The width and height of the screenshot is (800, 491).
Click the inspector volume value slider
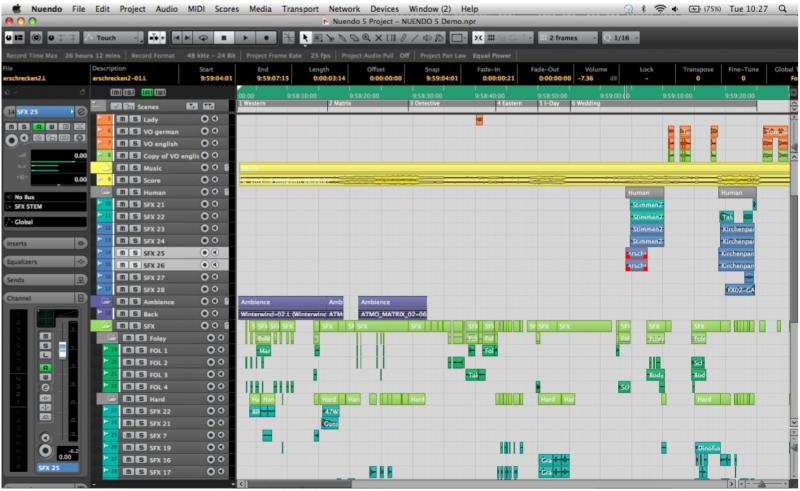coord(59,156)
